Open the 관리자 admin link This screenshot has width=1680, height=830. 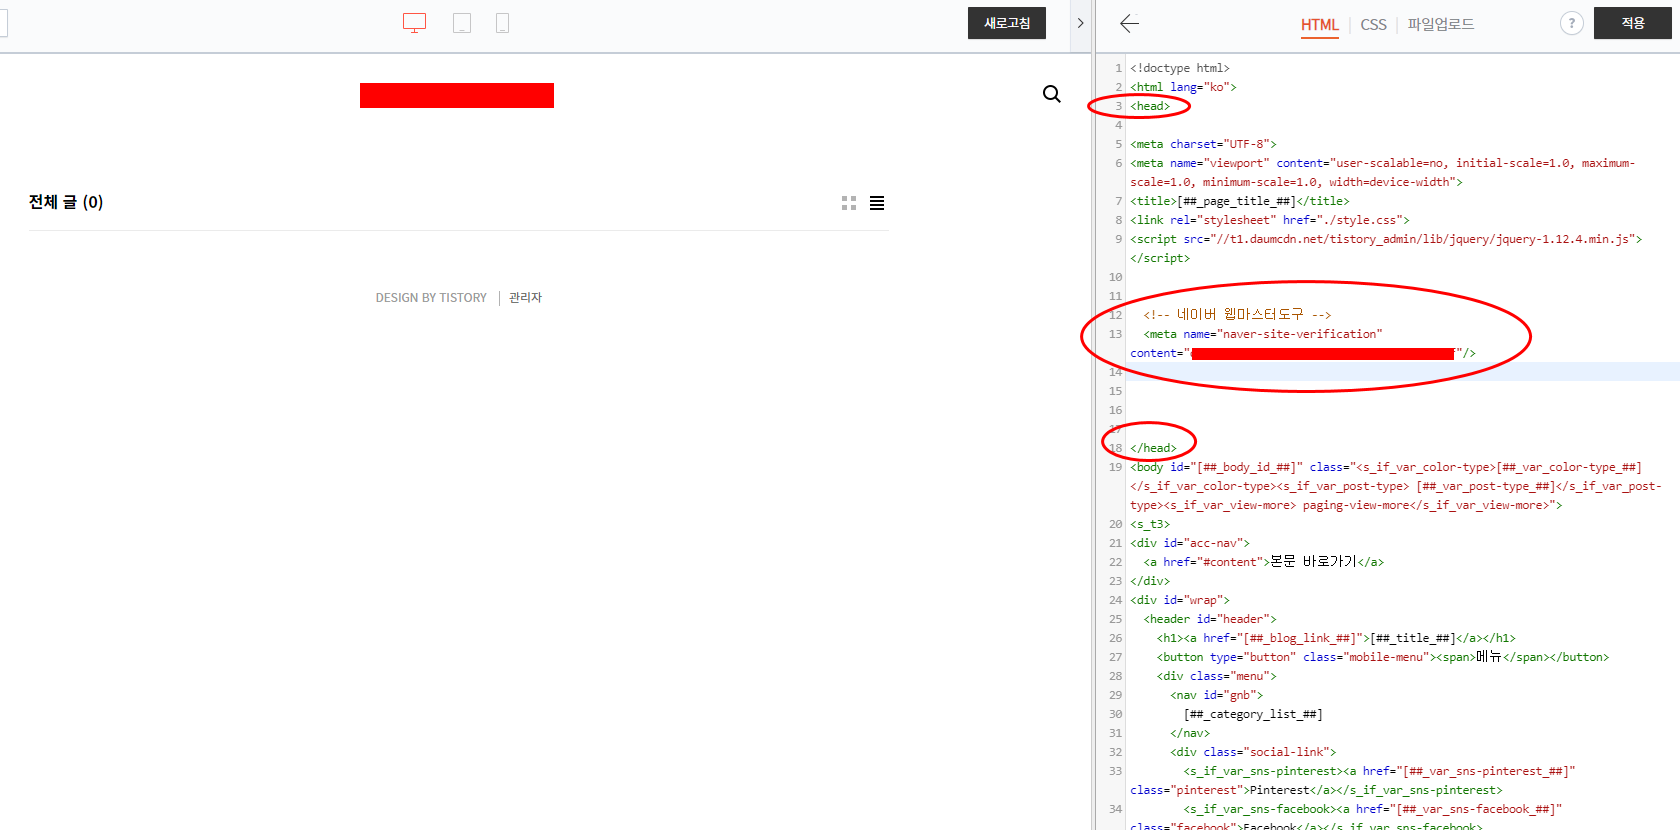click(525, 298)
